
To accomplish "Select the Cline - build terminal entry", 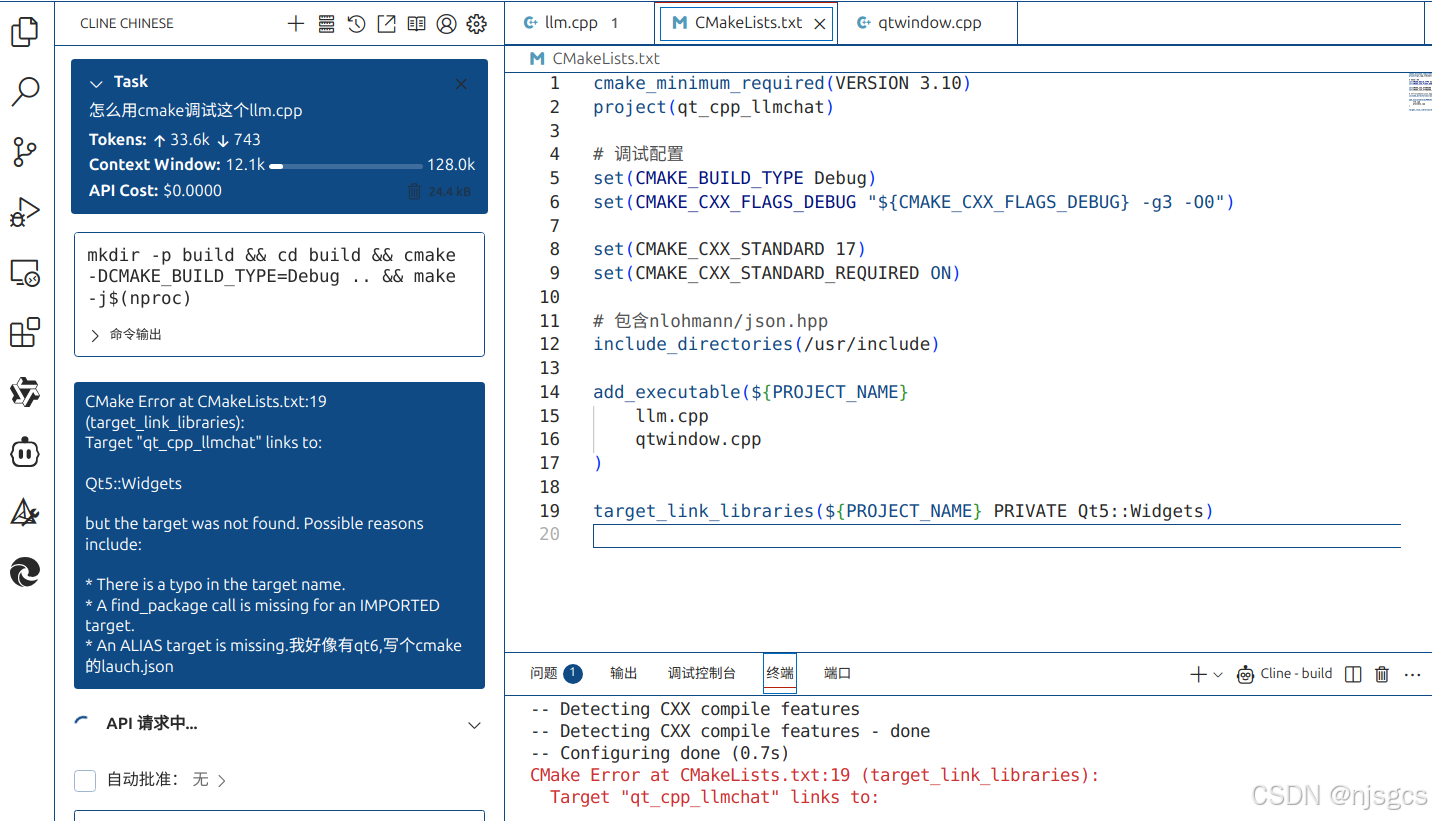I will pyautogui.click(x=1284, y=673).
